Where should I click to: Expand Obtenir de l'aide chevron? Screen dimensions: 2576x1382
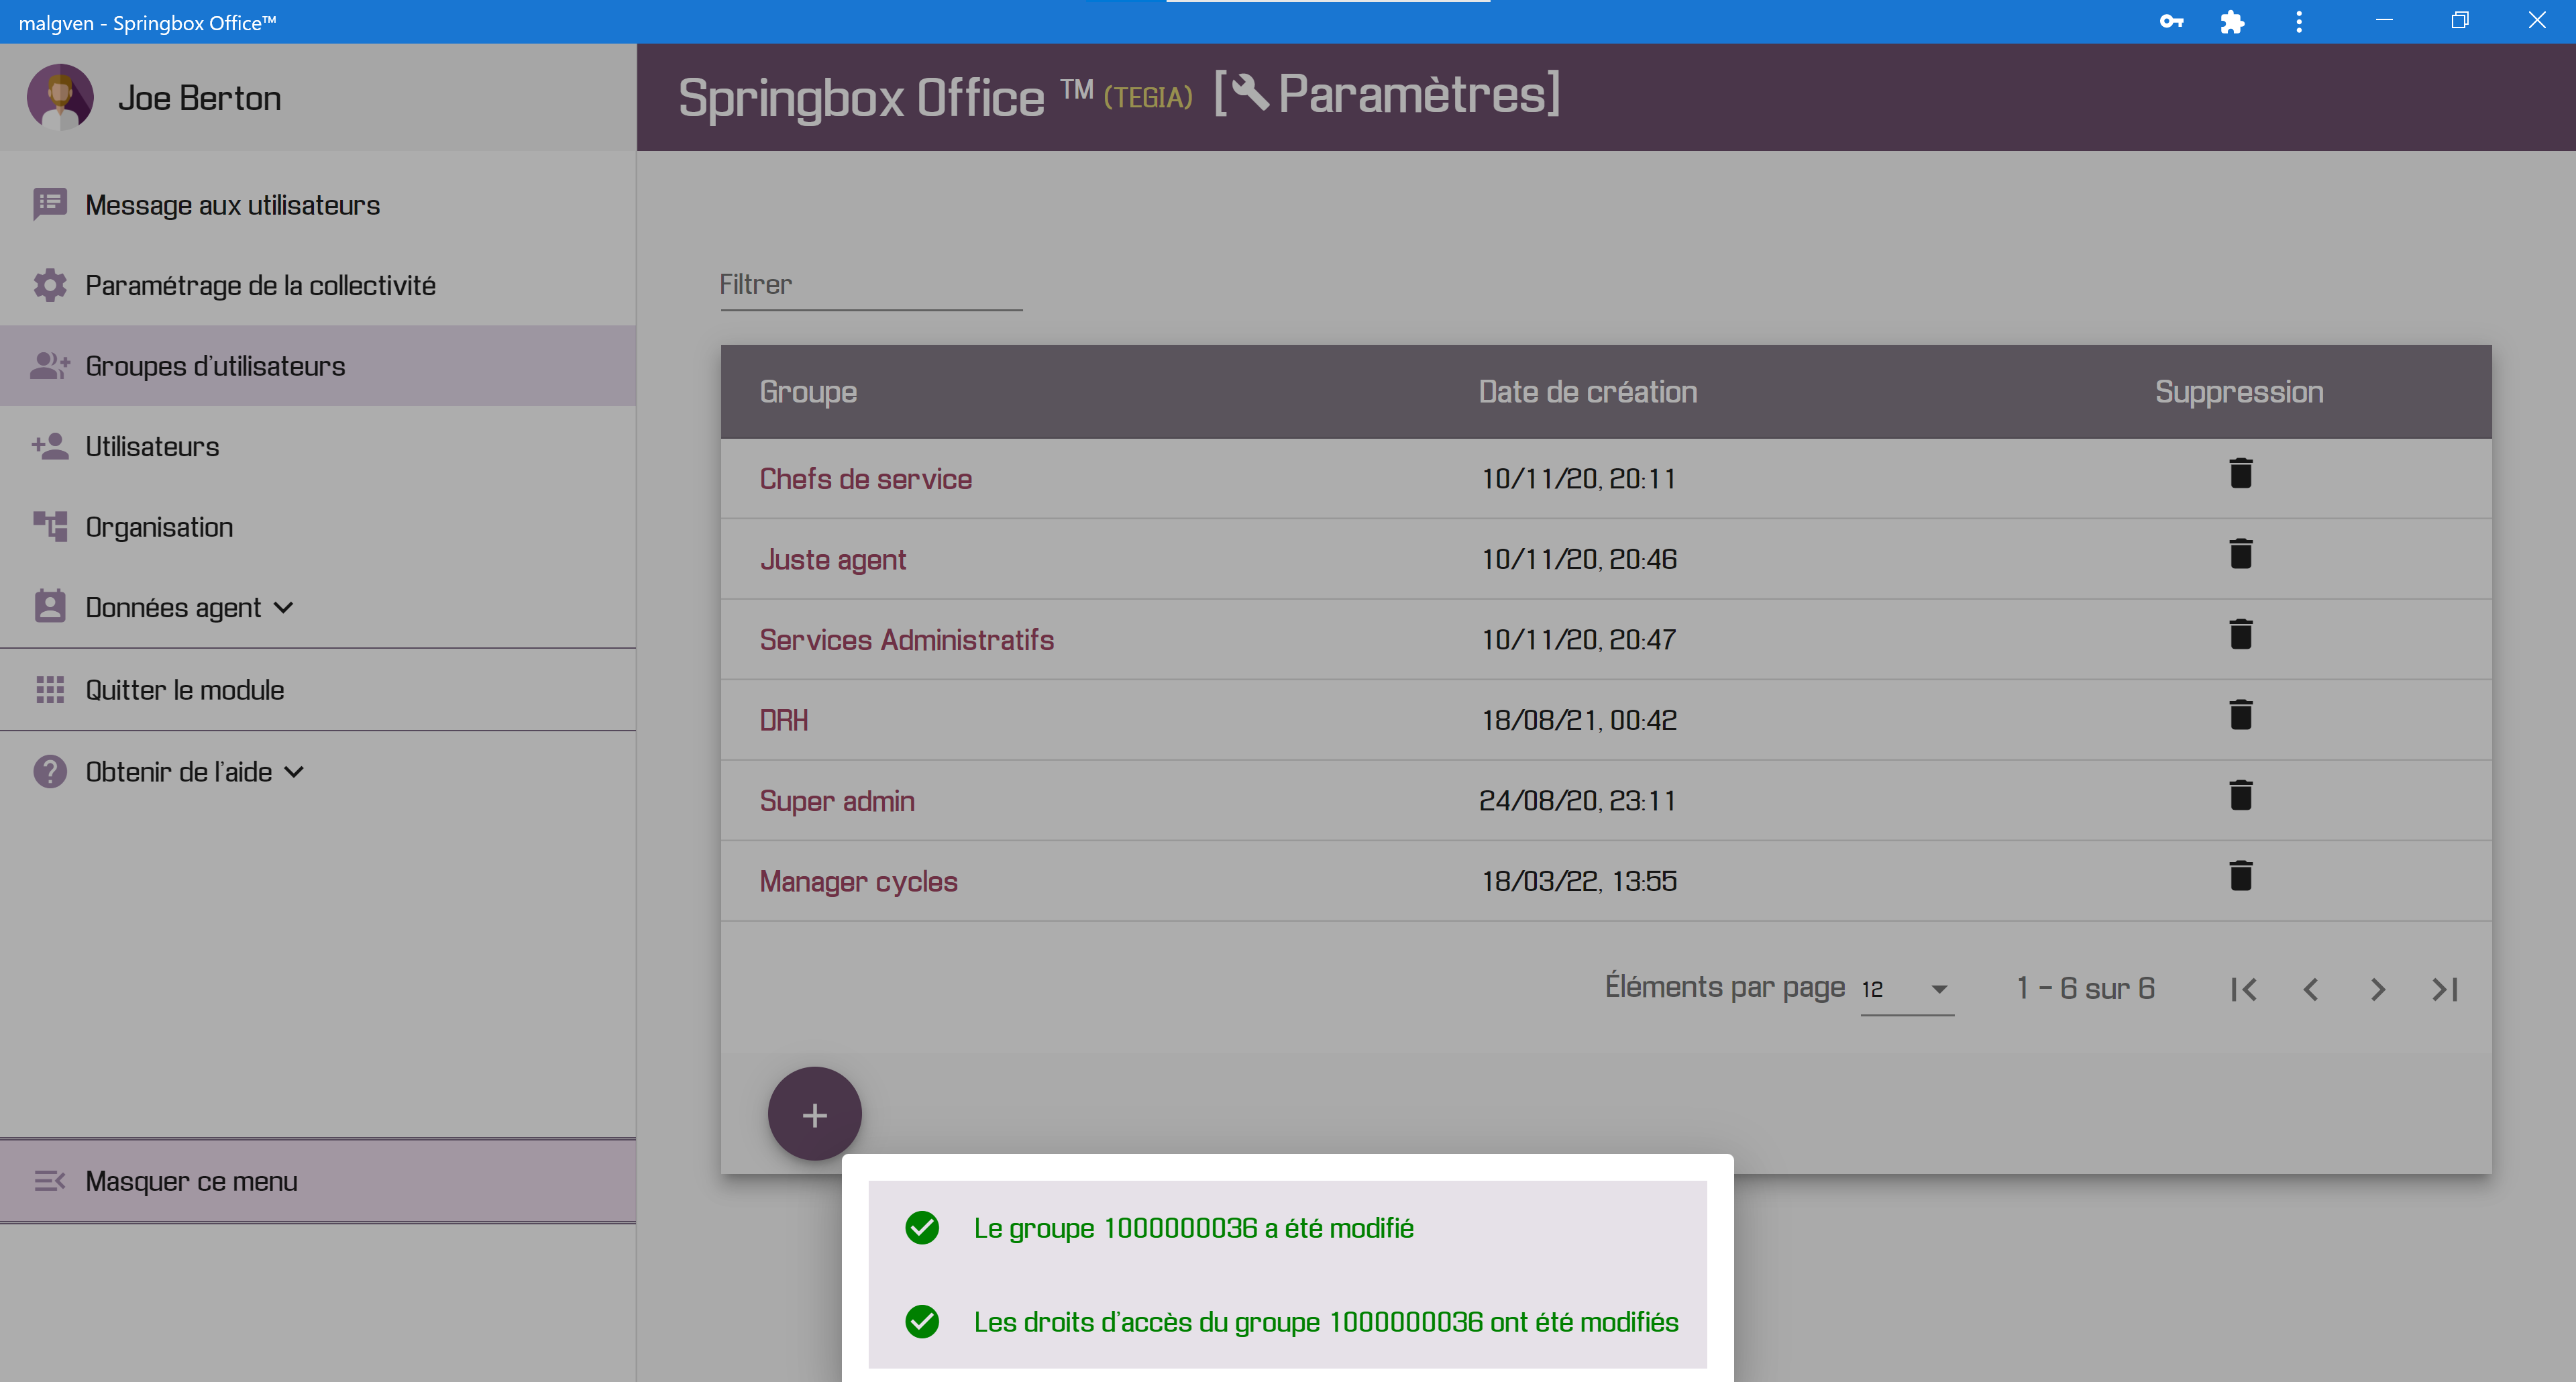pyautogui.click(x=293, y=772)
